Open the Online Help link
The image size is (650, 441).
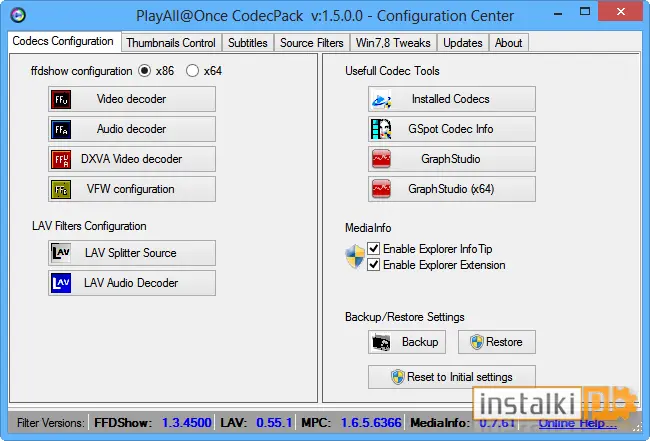point(577,423)
